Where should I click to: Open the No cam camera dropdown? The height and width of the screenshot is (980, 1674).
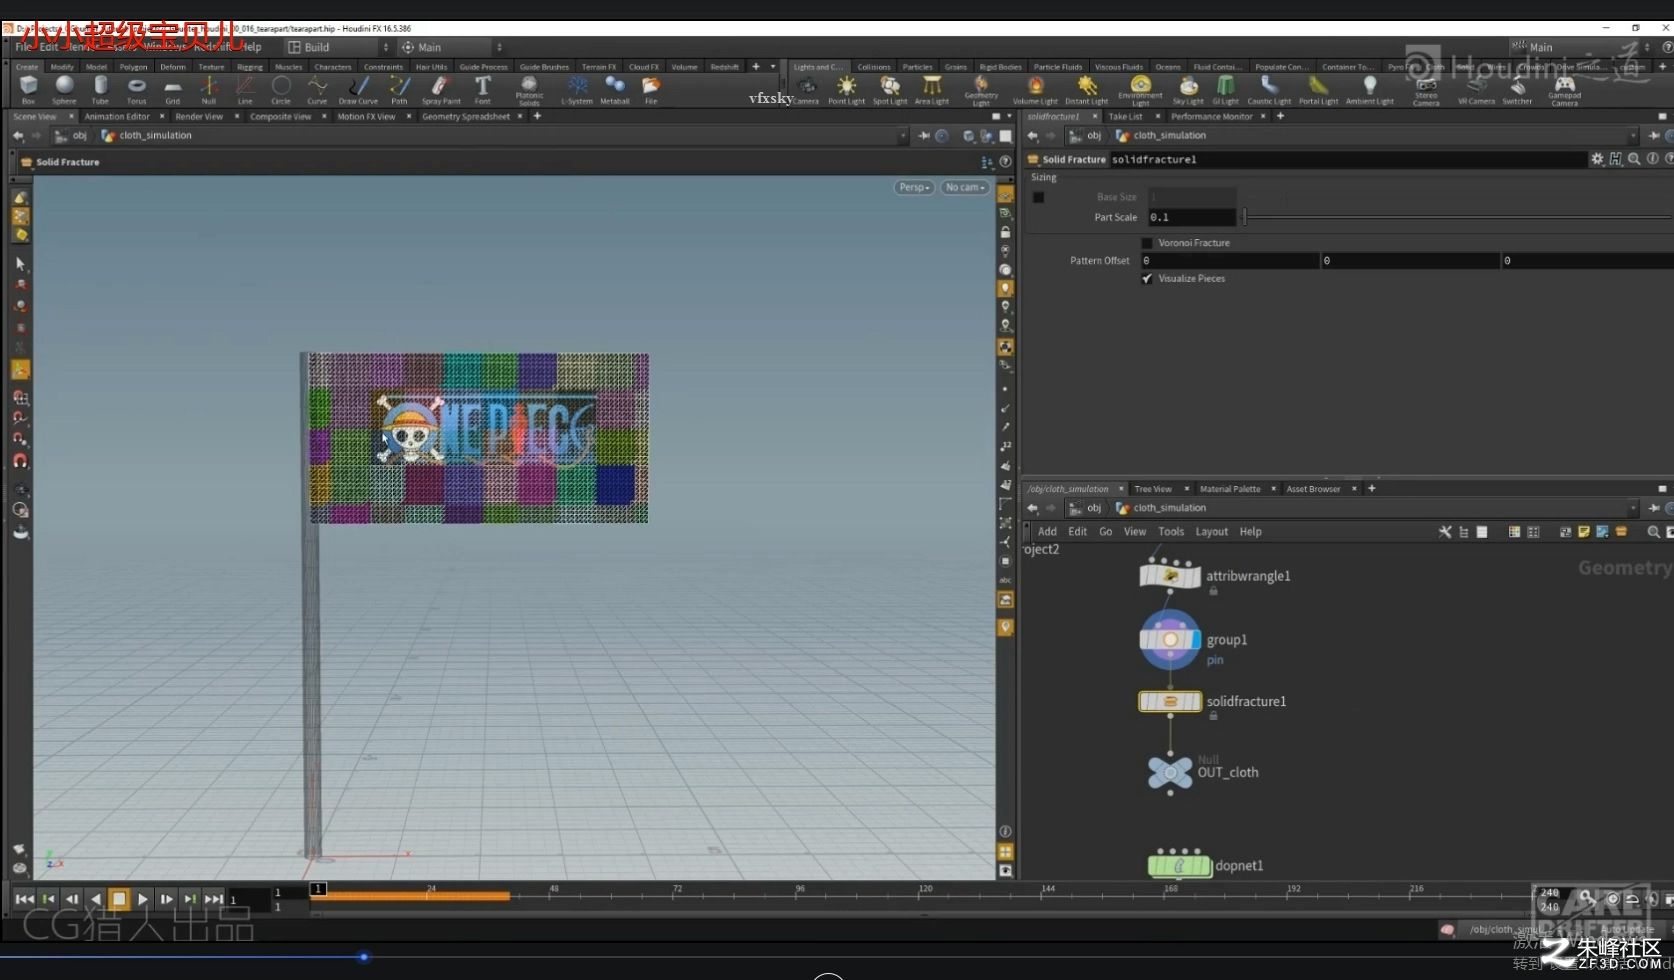[965, 187]
